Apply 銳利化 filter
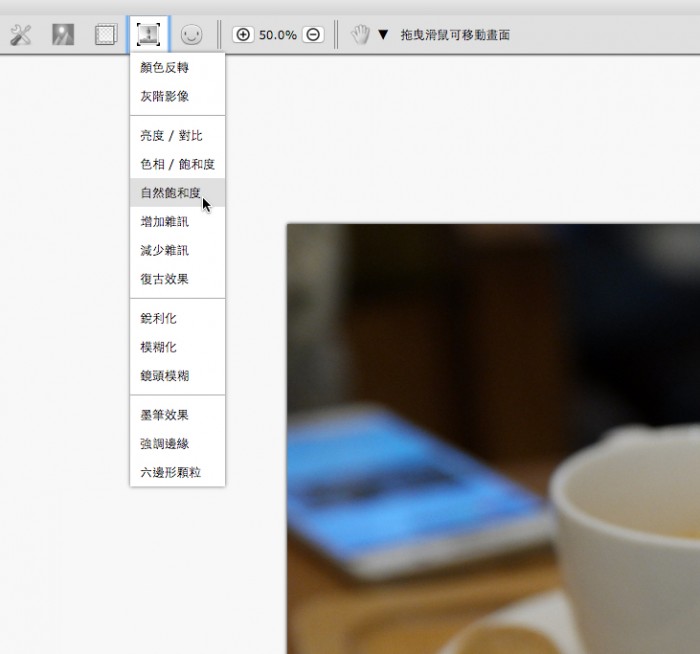 pos(177,318)
